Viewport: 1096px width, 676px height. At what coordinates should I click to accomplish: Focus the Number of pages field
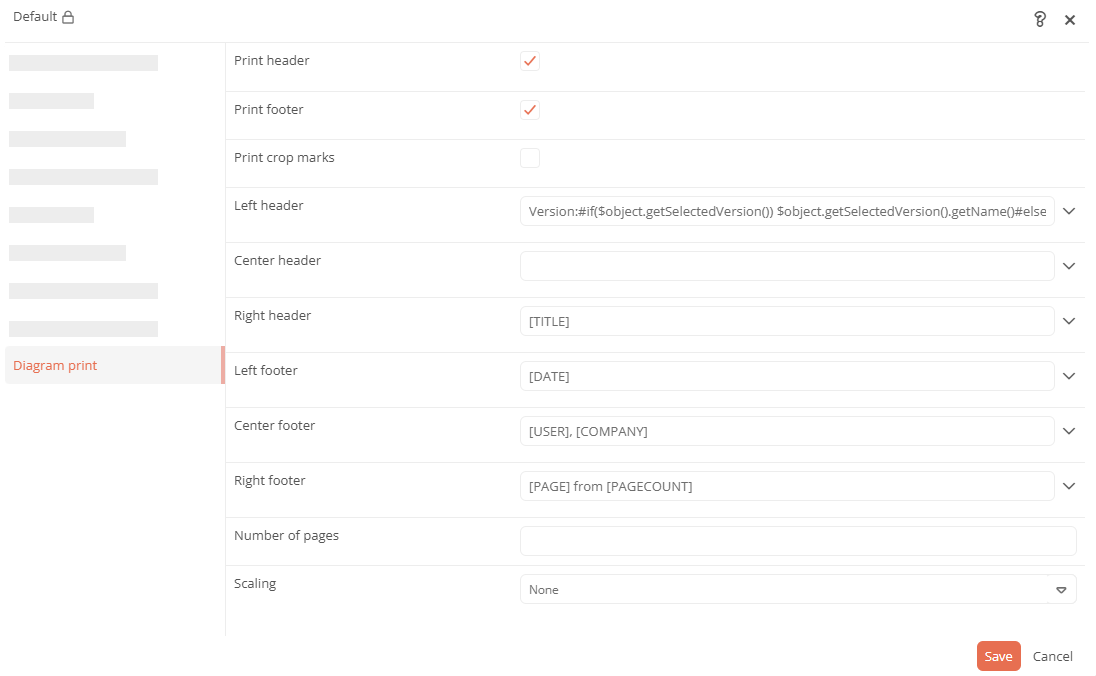[x=798, y=541]
